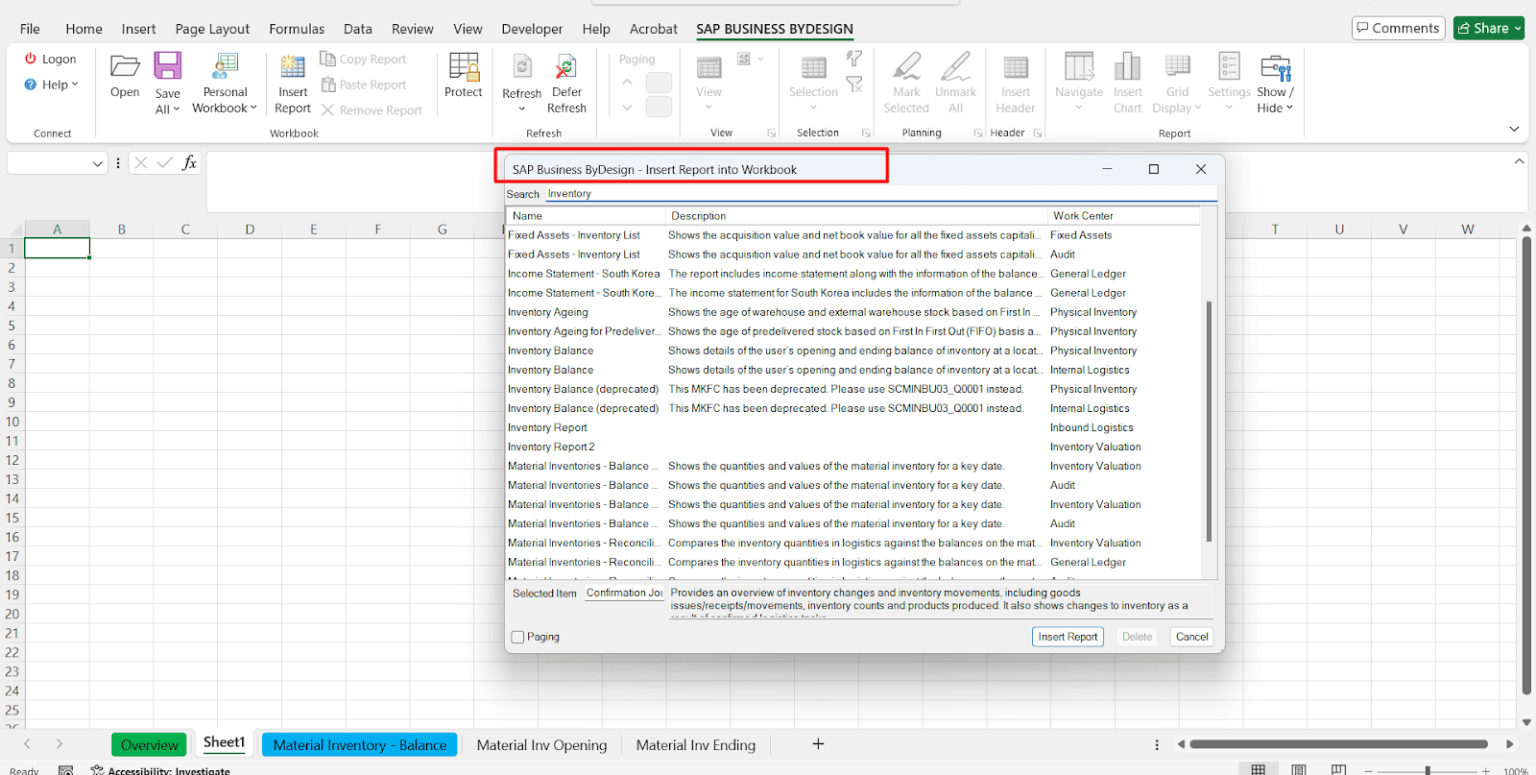Viewport: 1536px width, 775px height.
Task: Open the Material Inventory - Balance sheet
Action: pyautogui.click(x=360, y=745)
